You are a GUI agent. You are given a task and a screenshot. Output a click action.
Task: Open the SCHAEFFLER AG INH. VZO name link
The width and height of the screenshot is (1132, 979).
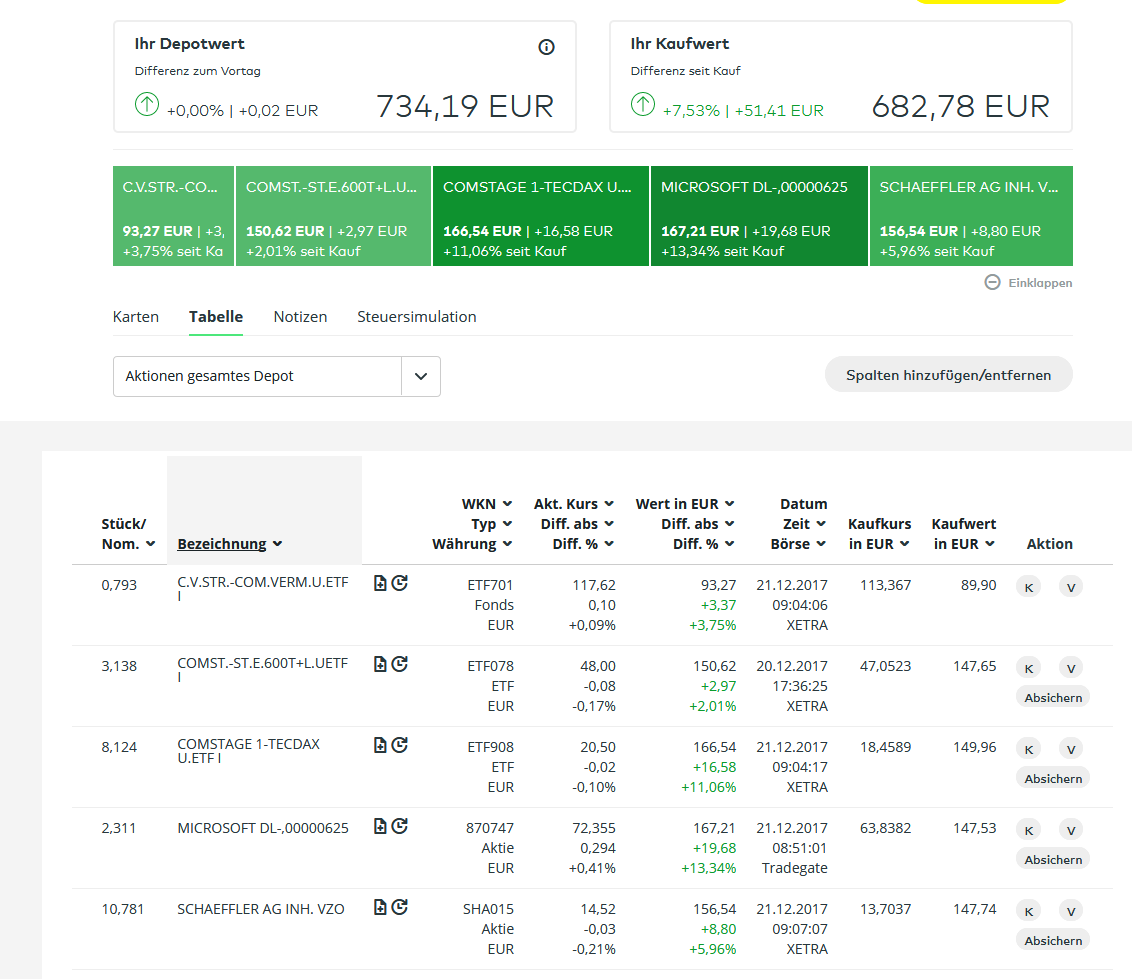click(x=260, y=908)
